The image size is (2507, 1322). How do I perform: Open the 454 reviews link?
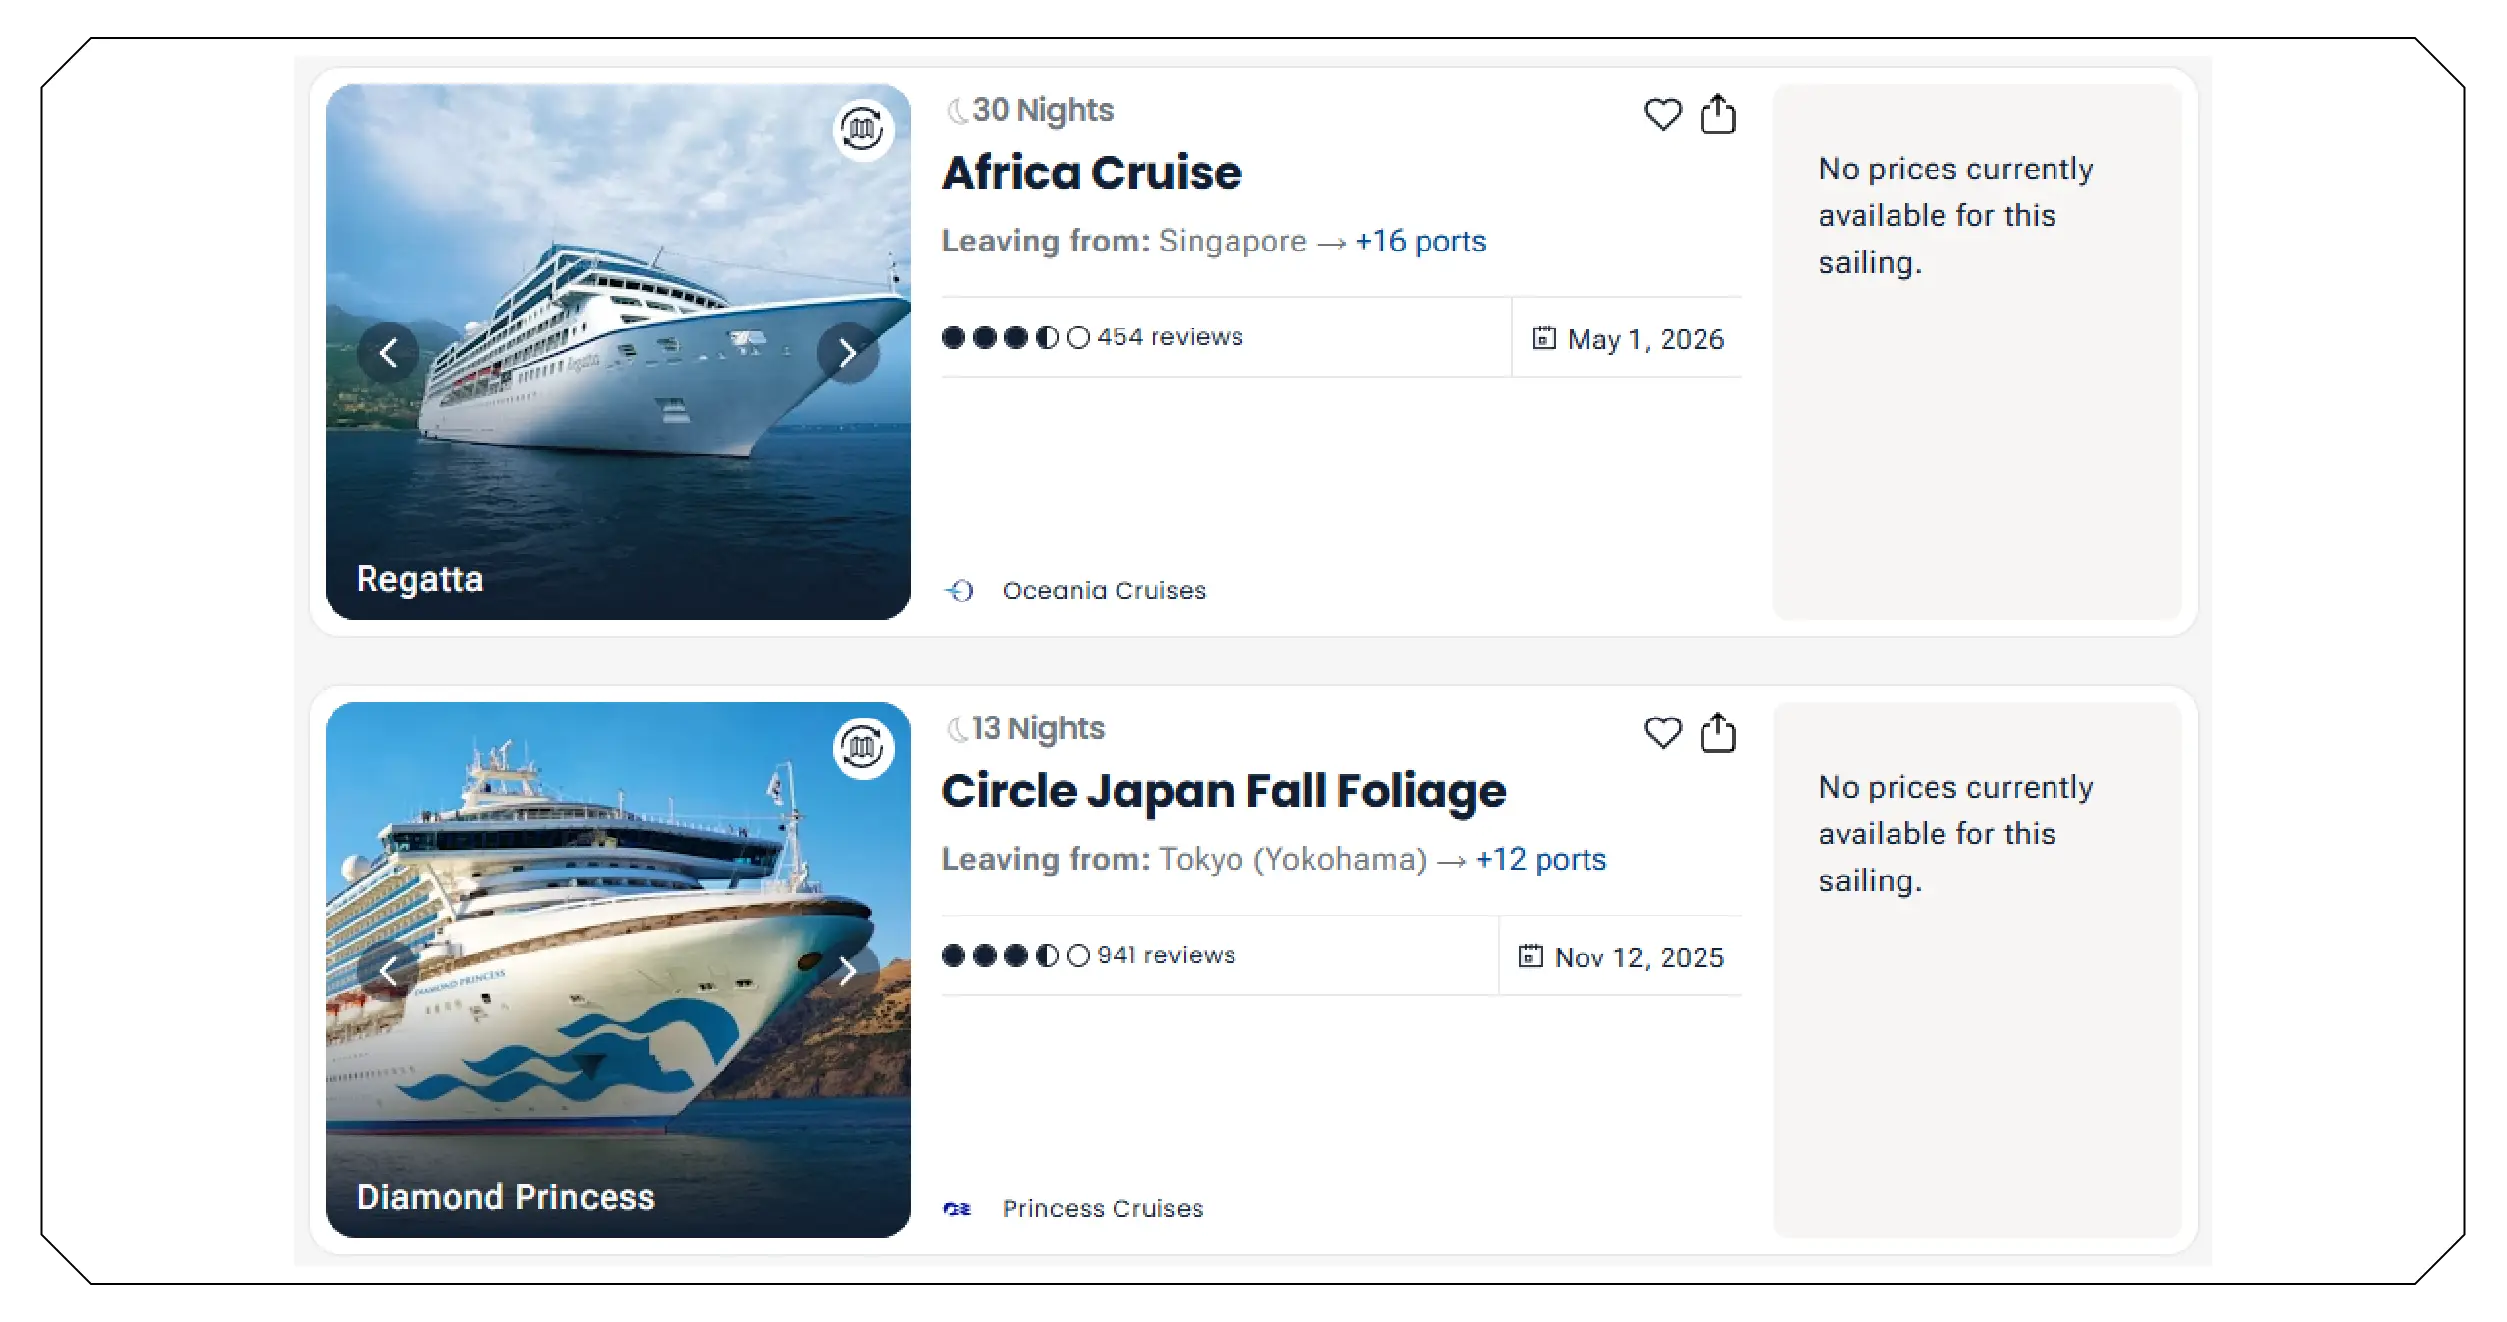point(1168,337)
